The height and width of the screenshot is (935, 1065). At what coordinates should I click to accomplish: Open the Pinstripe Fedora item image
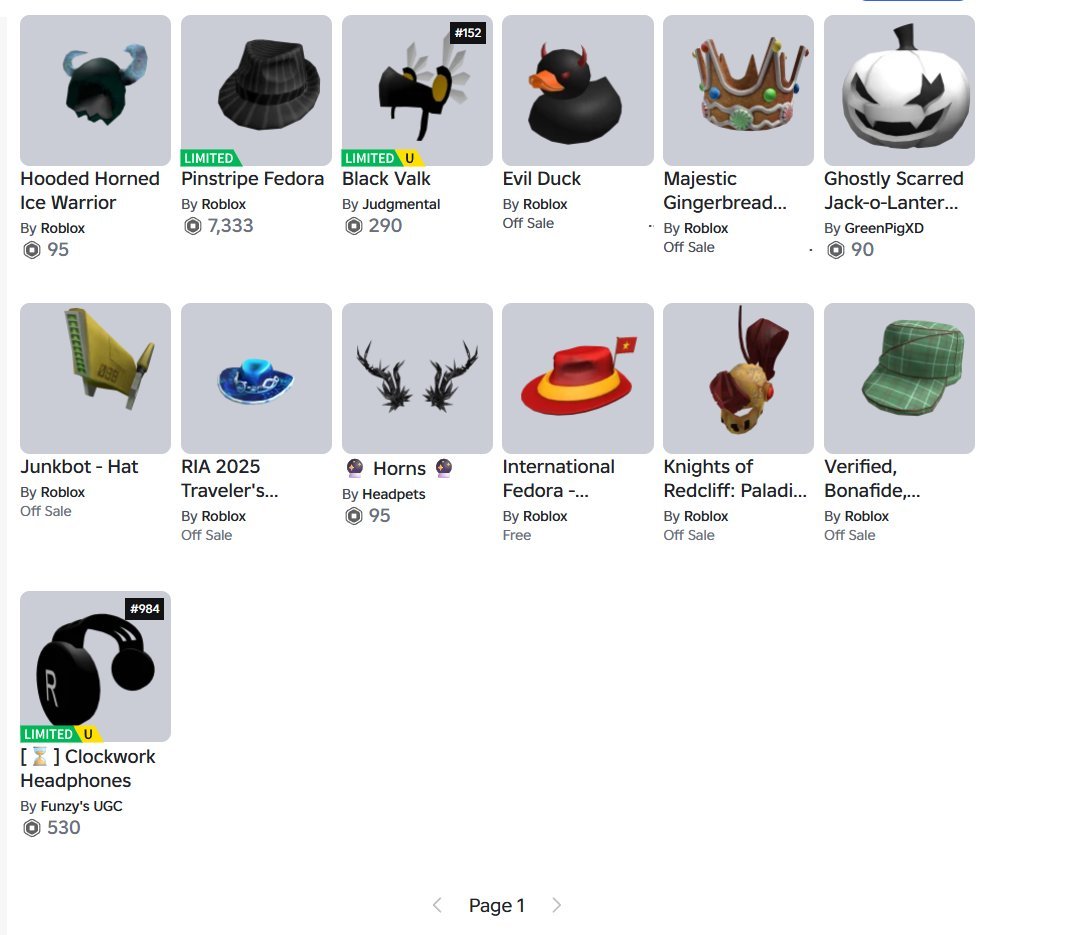click(x=256, y=90)
